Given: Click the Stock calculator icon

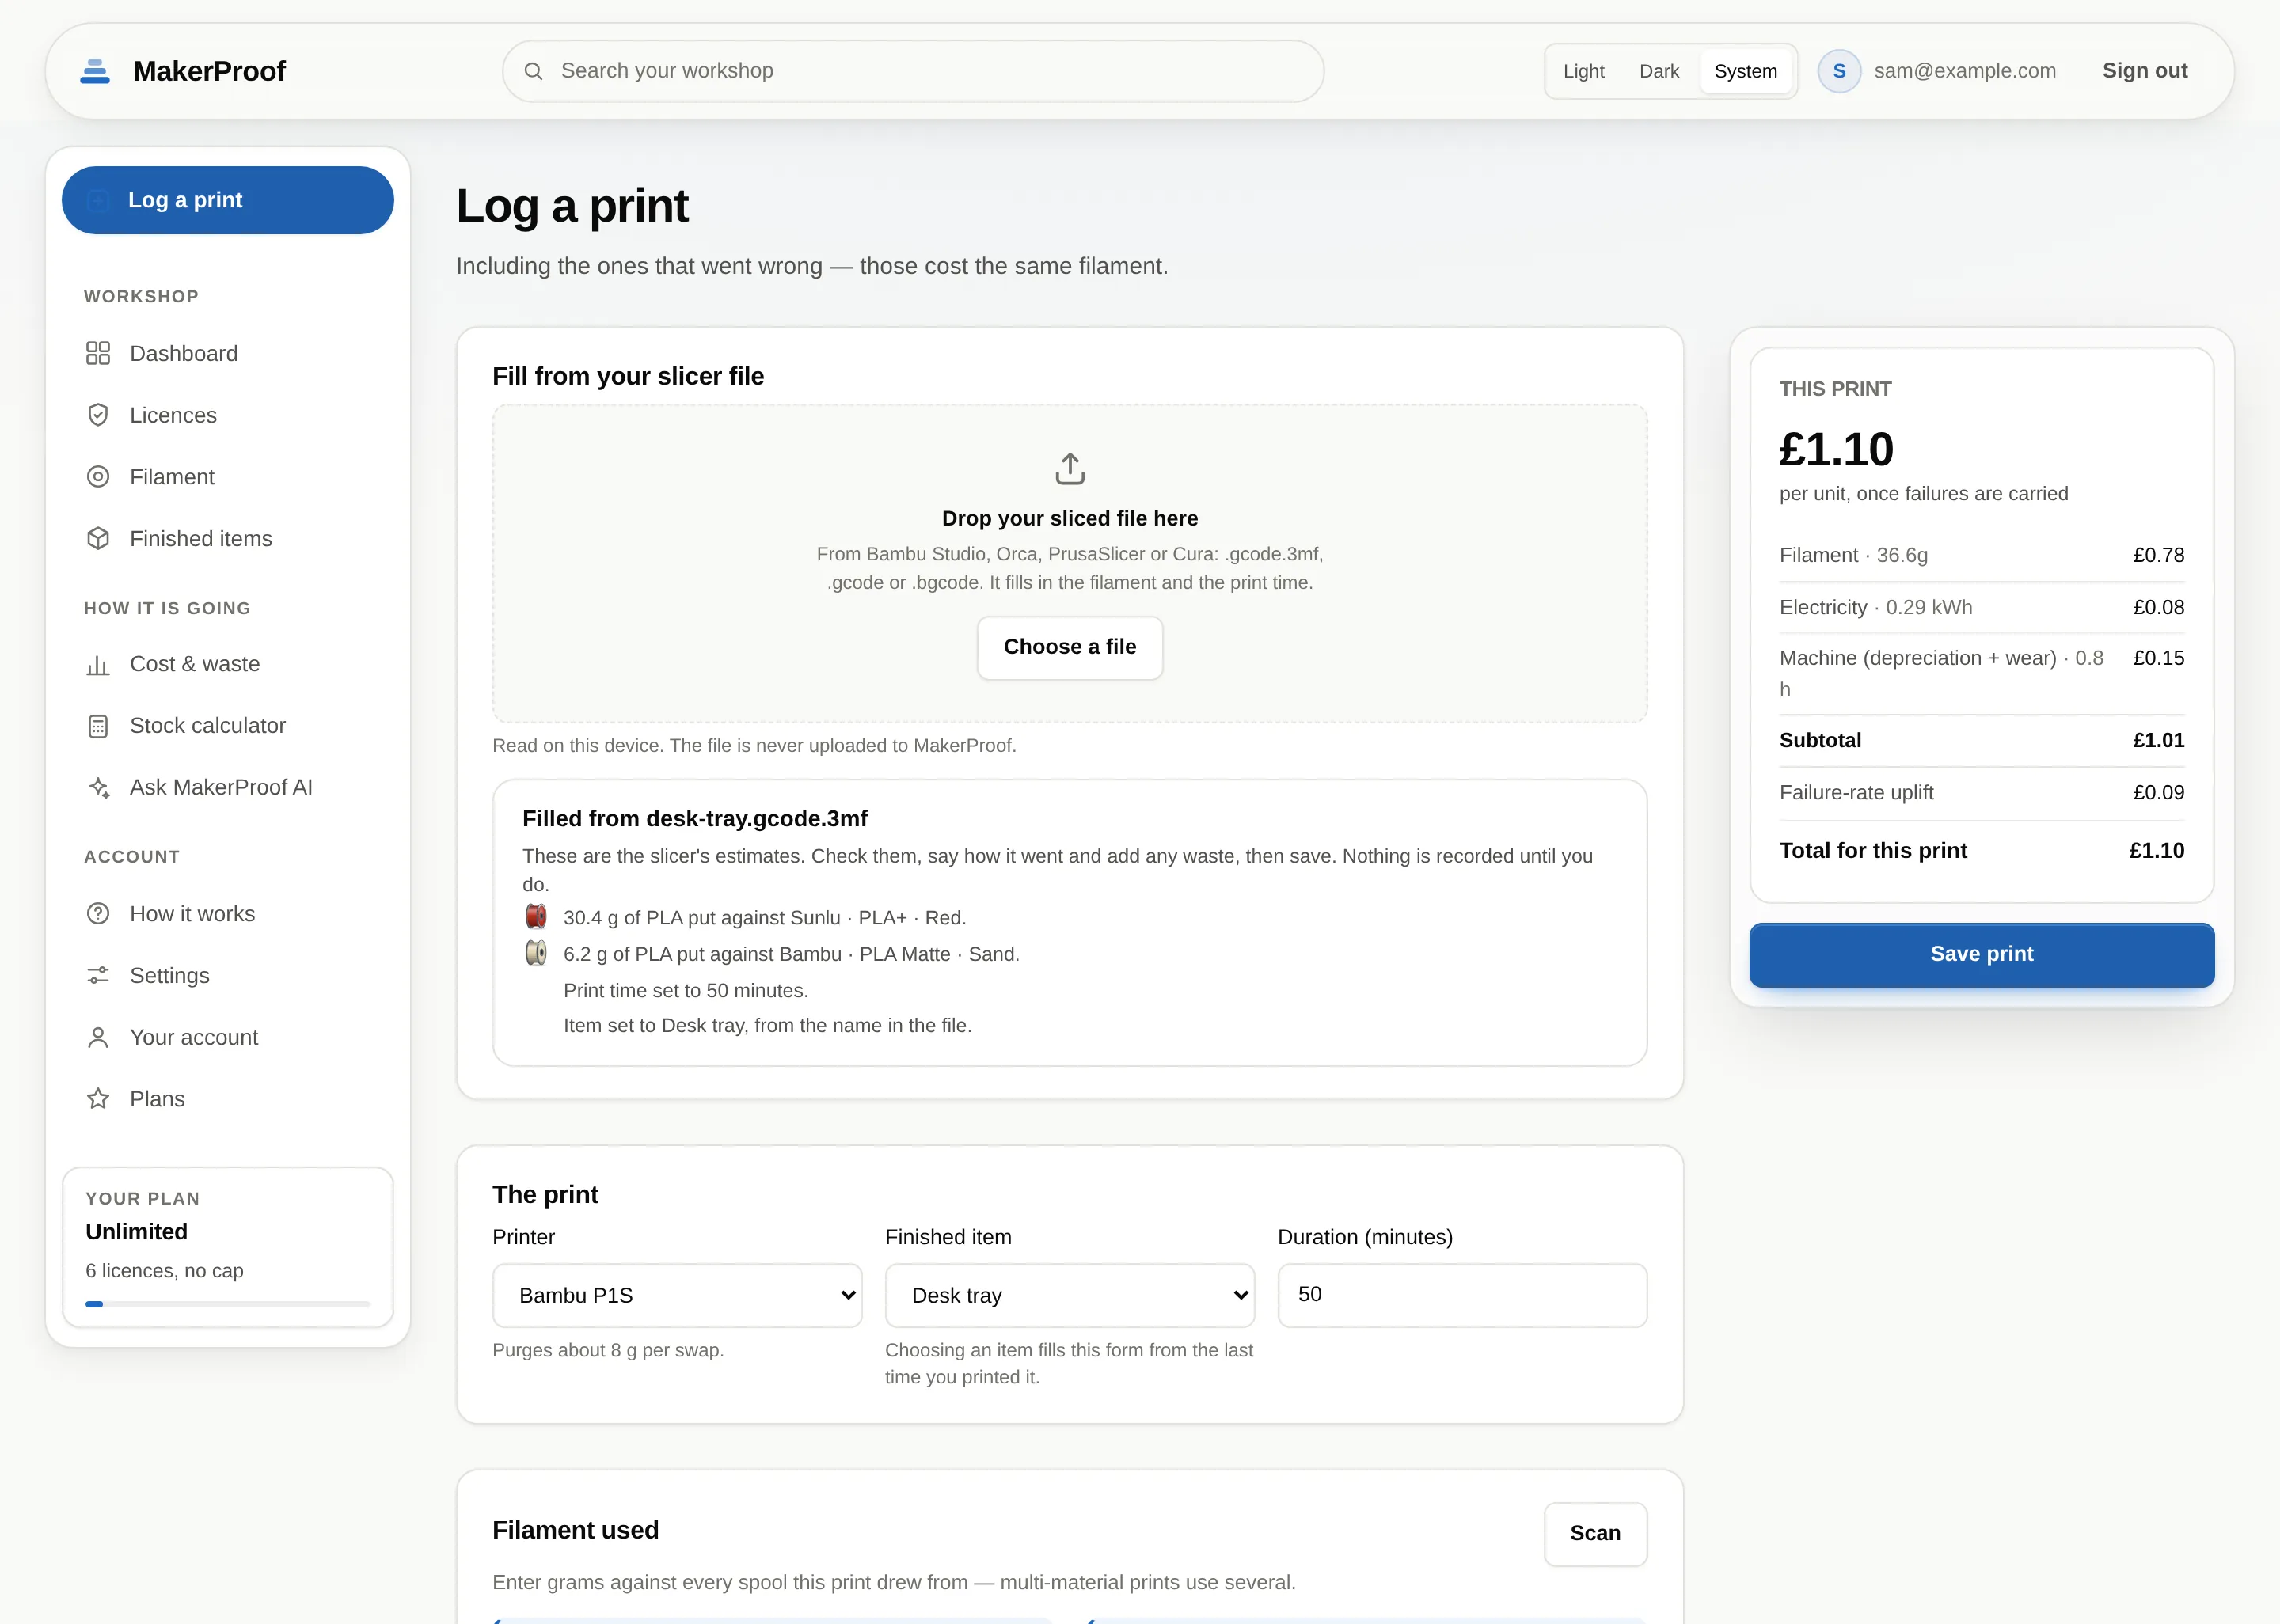Looking at the screenshot, I should coord(98,726).
